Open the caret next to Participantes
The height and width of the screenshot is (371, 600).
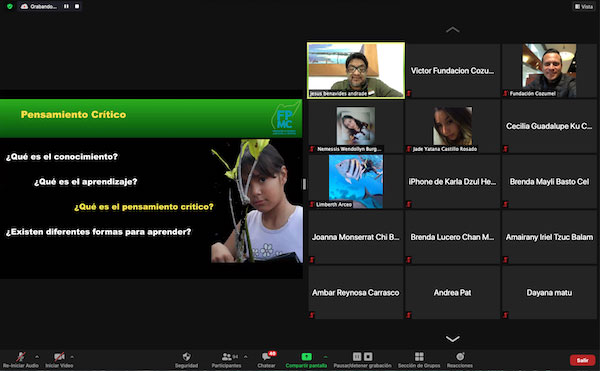click(x=245, y=356)
